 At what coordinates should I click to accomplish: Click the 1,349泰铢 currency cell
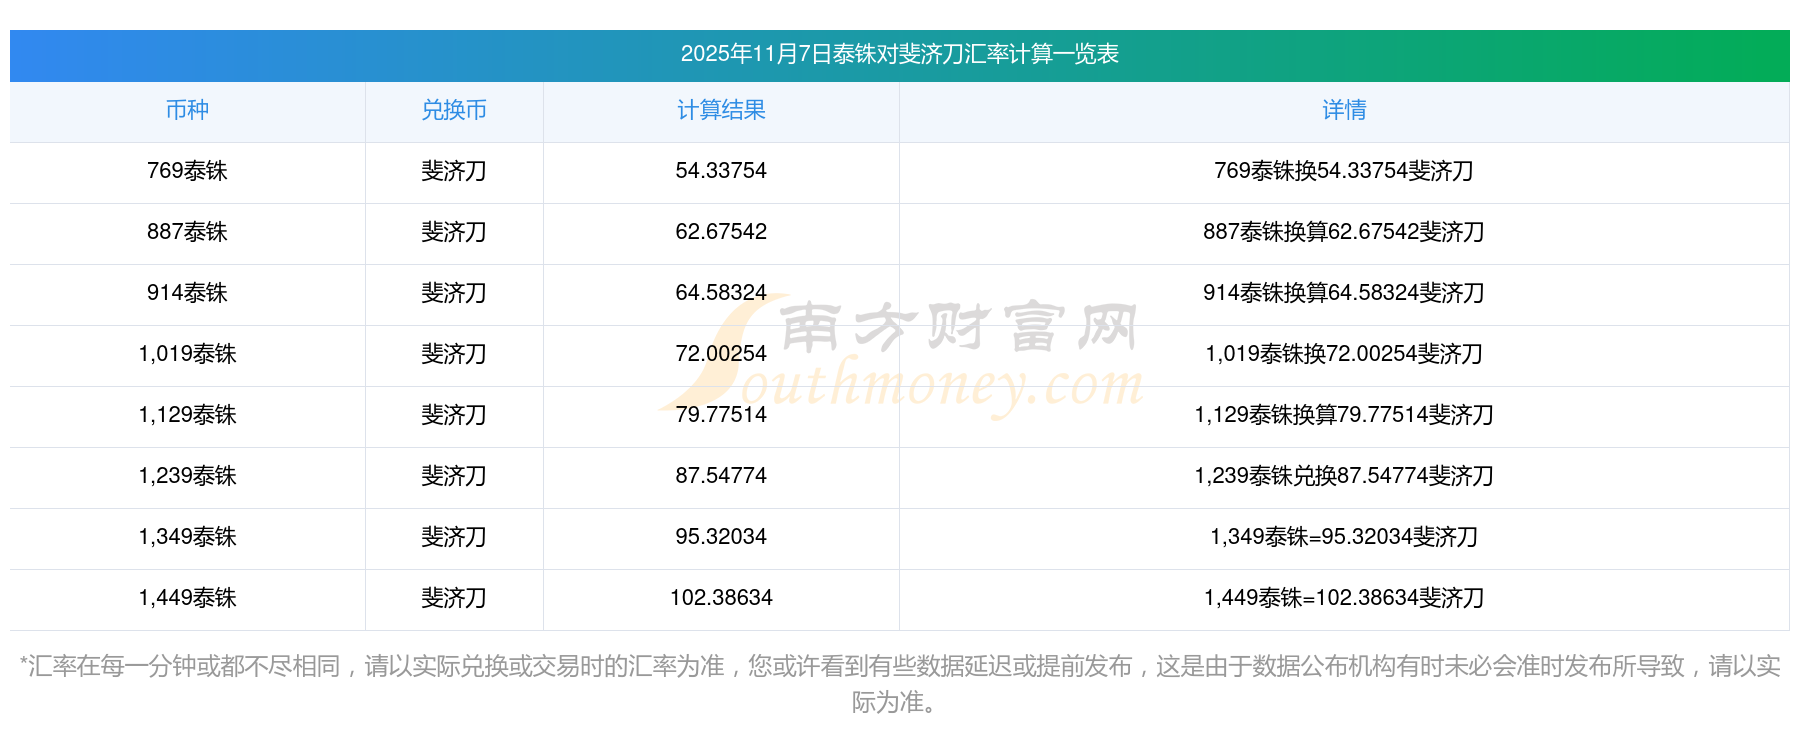pyautogui.click(x=187, y=537)
